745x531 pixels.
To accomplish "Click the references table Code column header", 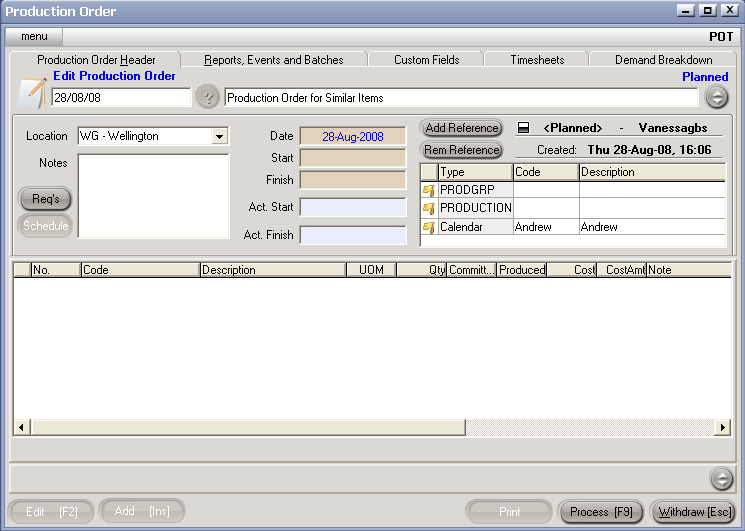I will coord(546,172).
